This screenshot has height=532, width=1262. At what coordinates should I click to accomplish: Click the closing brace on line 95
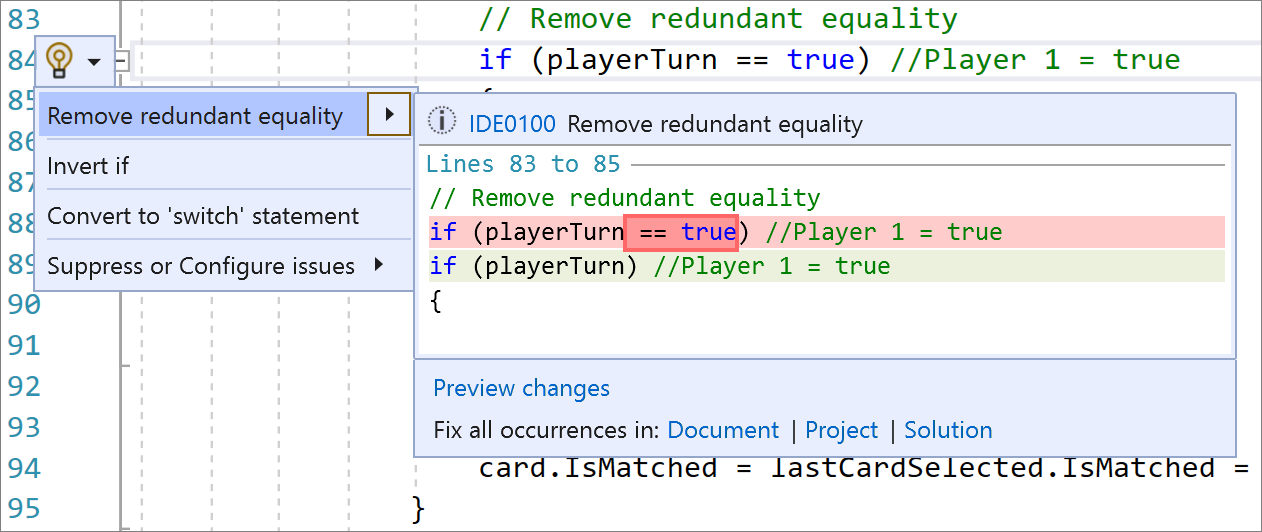point(418,509)
